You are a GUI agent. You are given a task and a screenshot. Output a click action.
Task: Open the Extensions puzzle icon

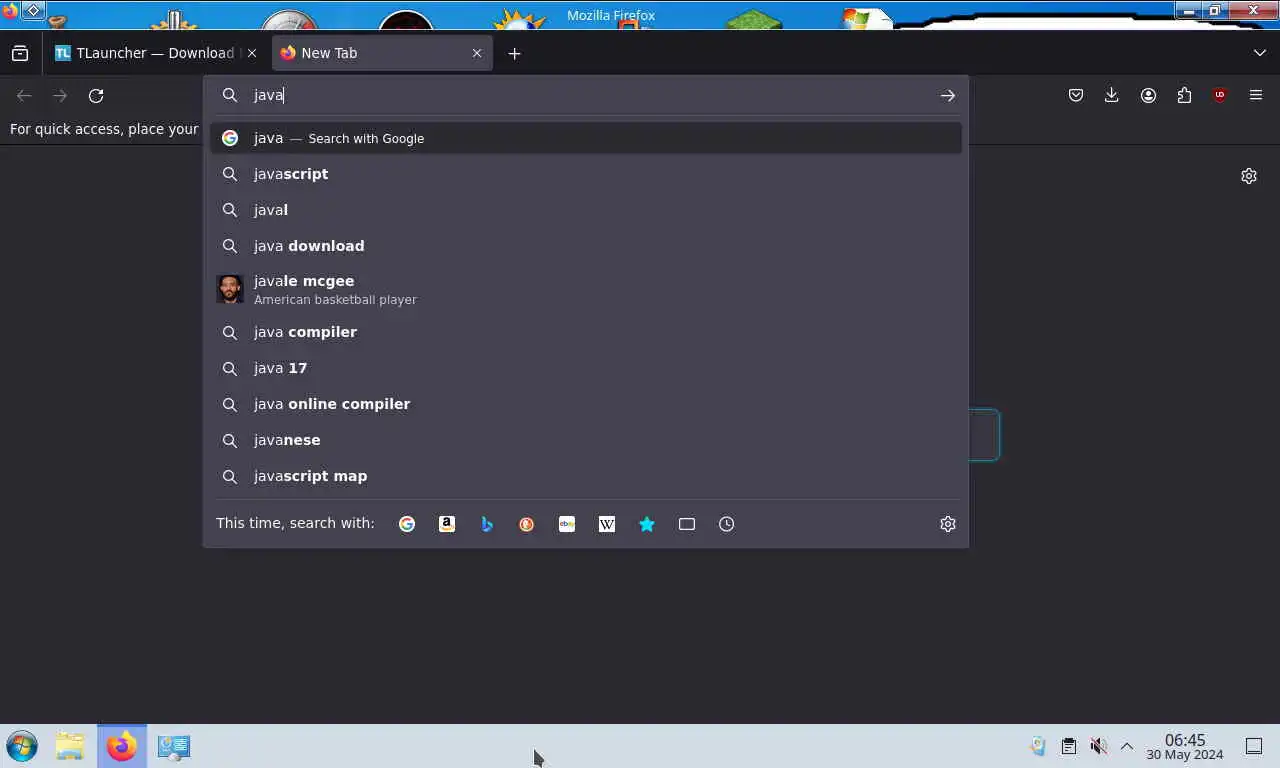1184,96
